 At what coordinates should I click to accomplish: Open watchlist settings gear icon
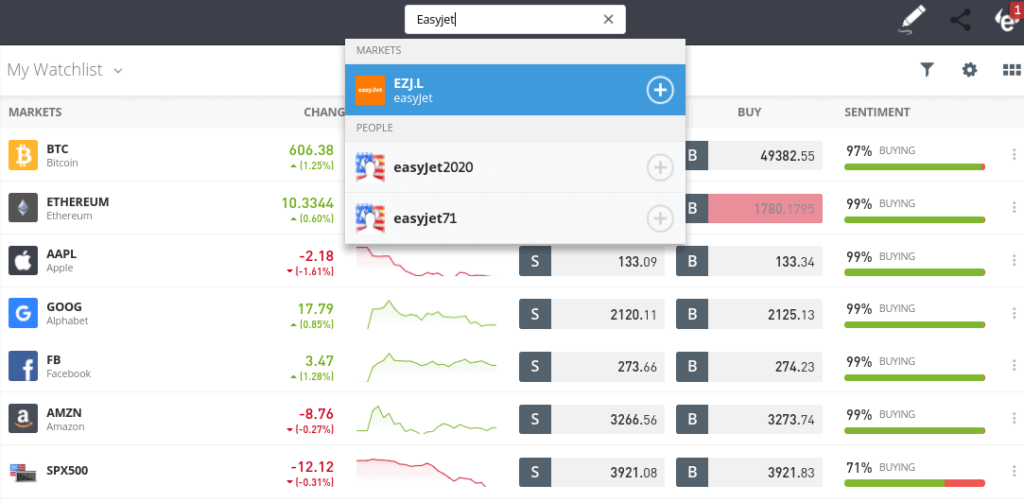969,70
